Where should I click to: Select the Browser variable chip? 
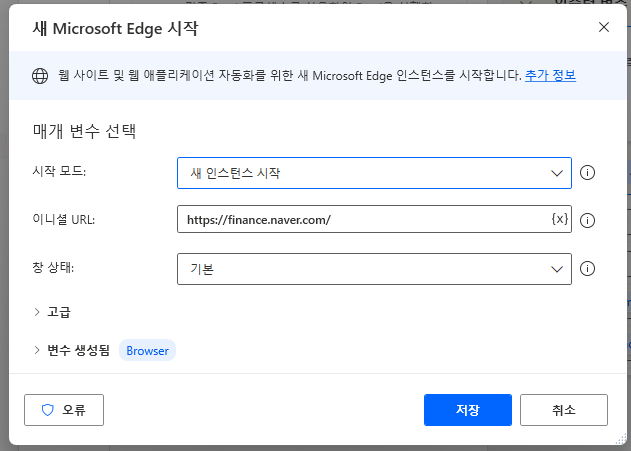point(147,350)
